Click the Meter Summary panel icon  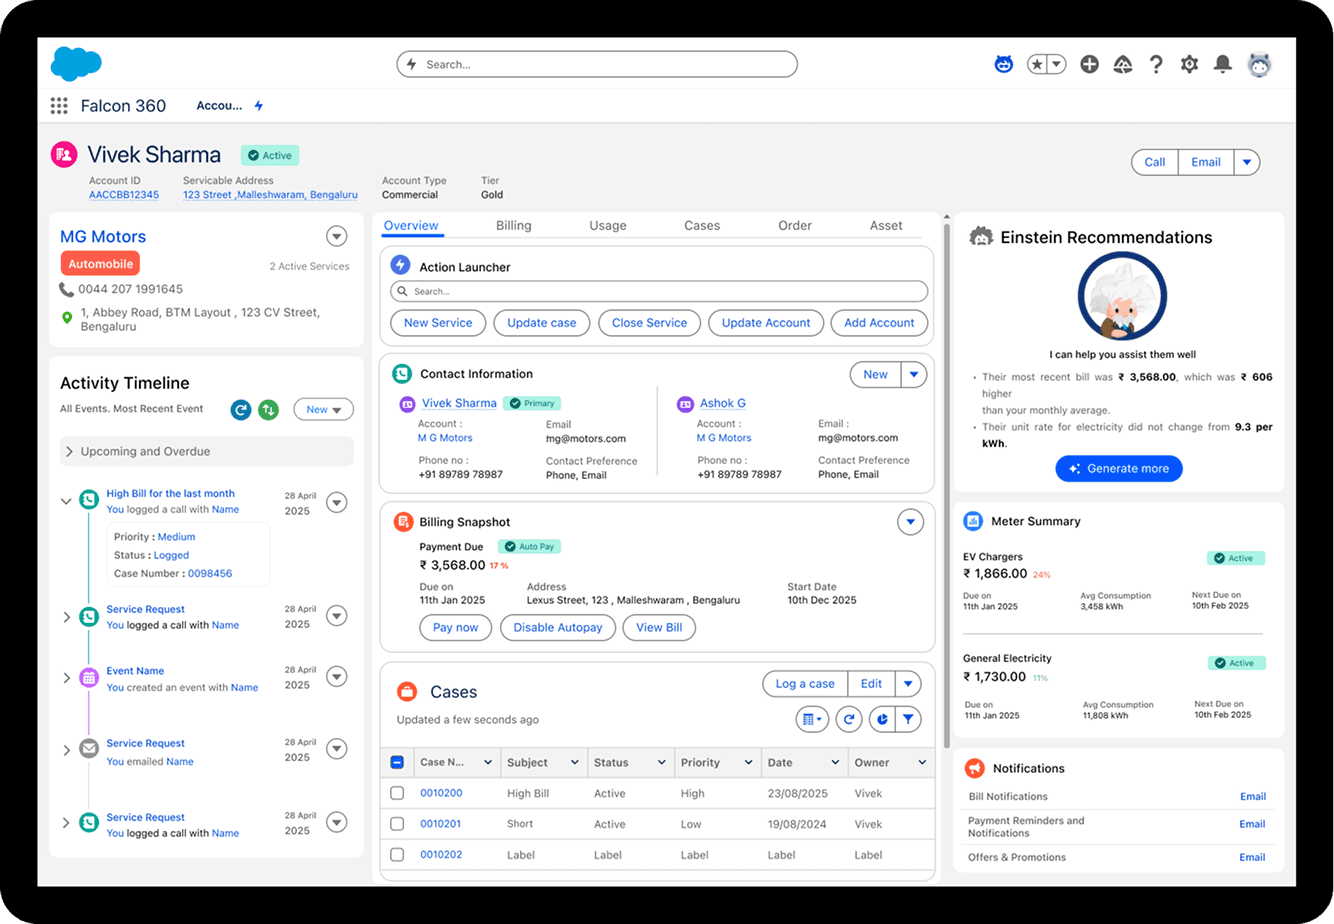click(x=973, y=521)
